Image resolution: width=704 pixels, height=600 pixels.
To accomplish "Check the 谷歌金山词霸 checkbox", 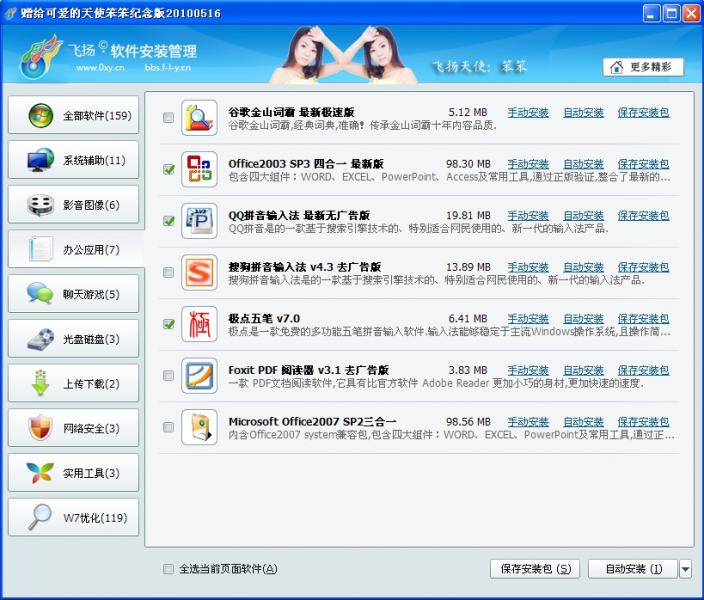I will [x=168, y=118].
